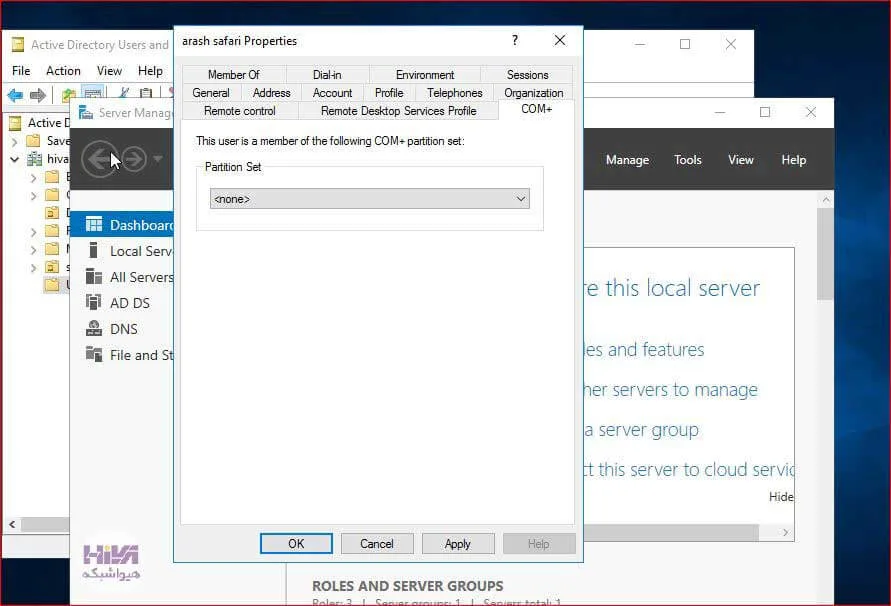This screenshot has width=891, height=606.
Task: Click the Server Manager vertical scrollbar thumb
Action: (826, 254)
